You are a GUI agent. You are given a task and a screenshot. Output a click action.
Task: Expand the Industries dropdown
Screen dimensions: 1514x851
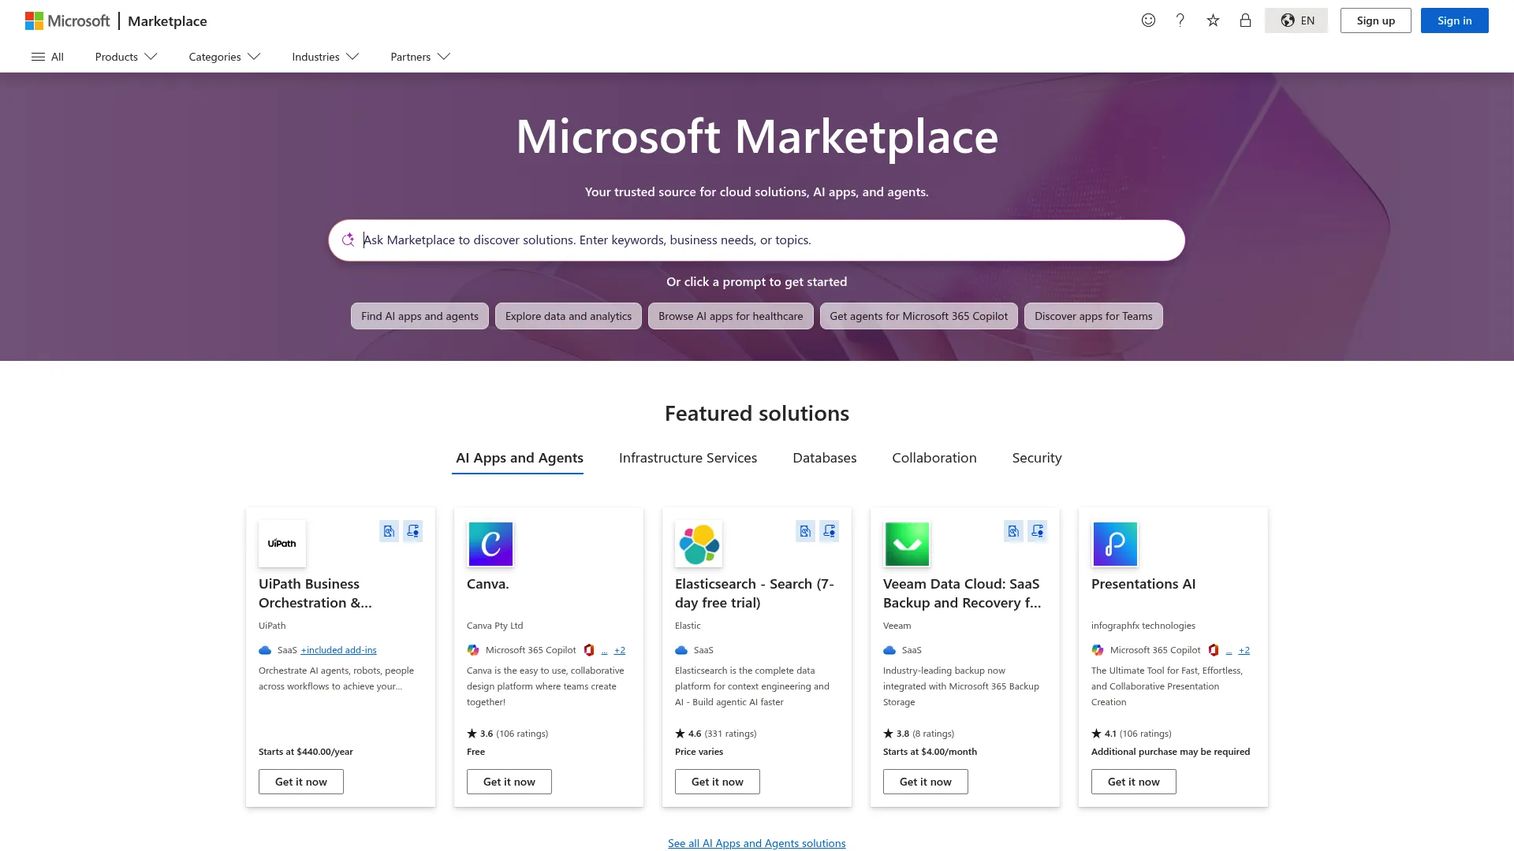coord(325,57)
